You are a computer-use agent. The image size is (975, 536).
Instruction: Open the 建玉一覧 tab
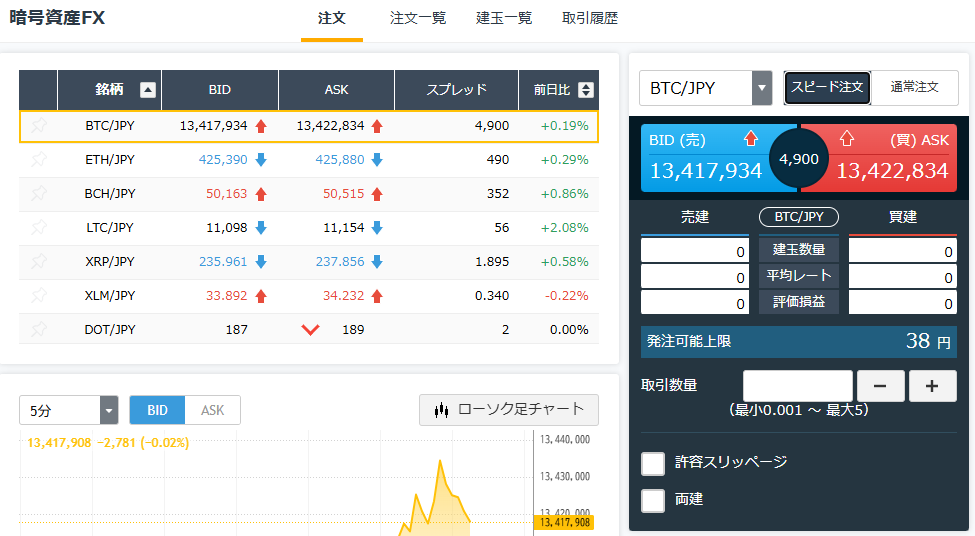(504, 19)
